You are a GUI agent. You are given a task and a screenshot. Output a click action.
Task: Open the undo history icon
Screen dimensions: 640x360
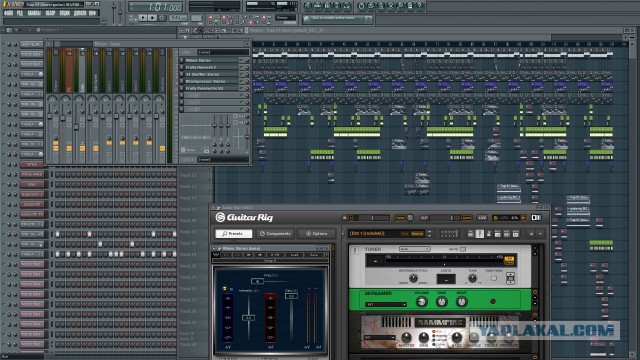pyautogui.click(x=361, y=6)
